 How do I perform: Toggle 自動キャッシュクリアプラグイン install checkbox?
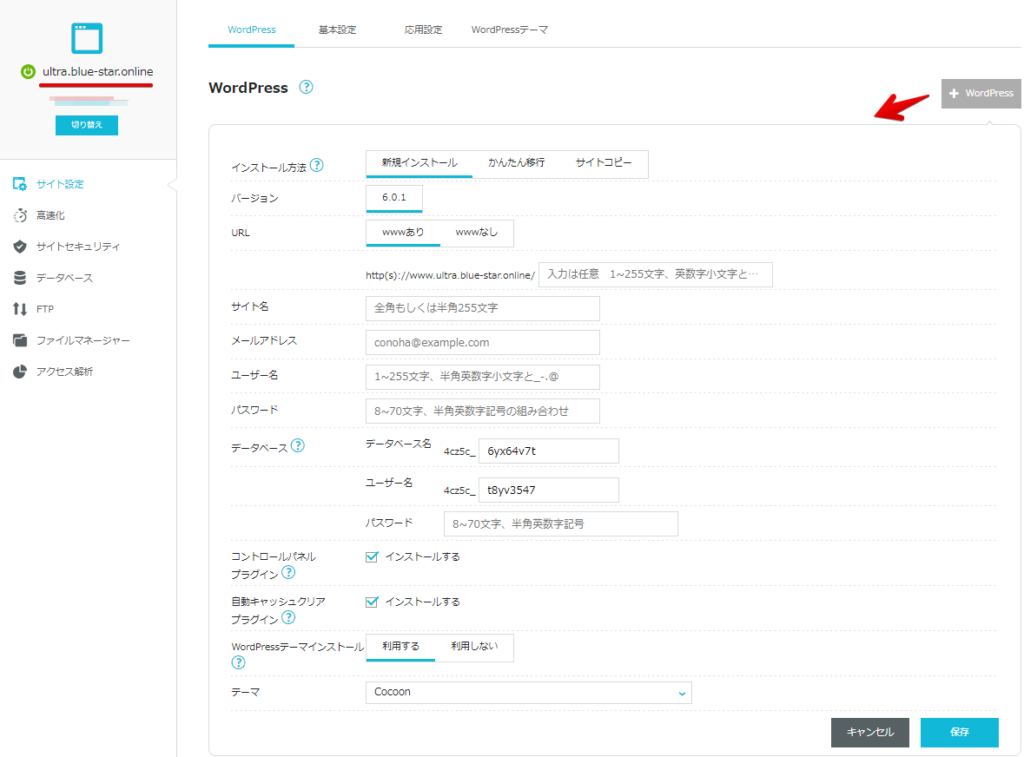[x=372, y=602]
